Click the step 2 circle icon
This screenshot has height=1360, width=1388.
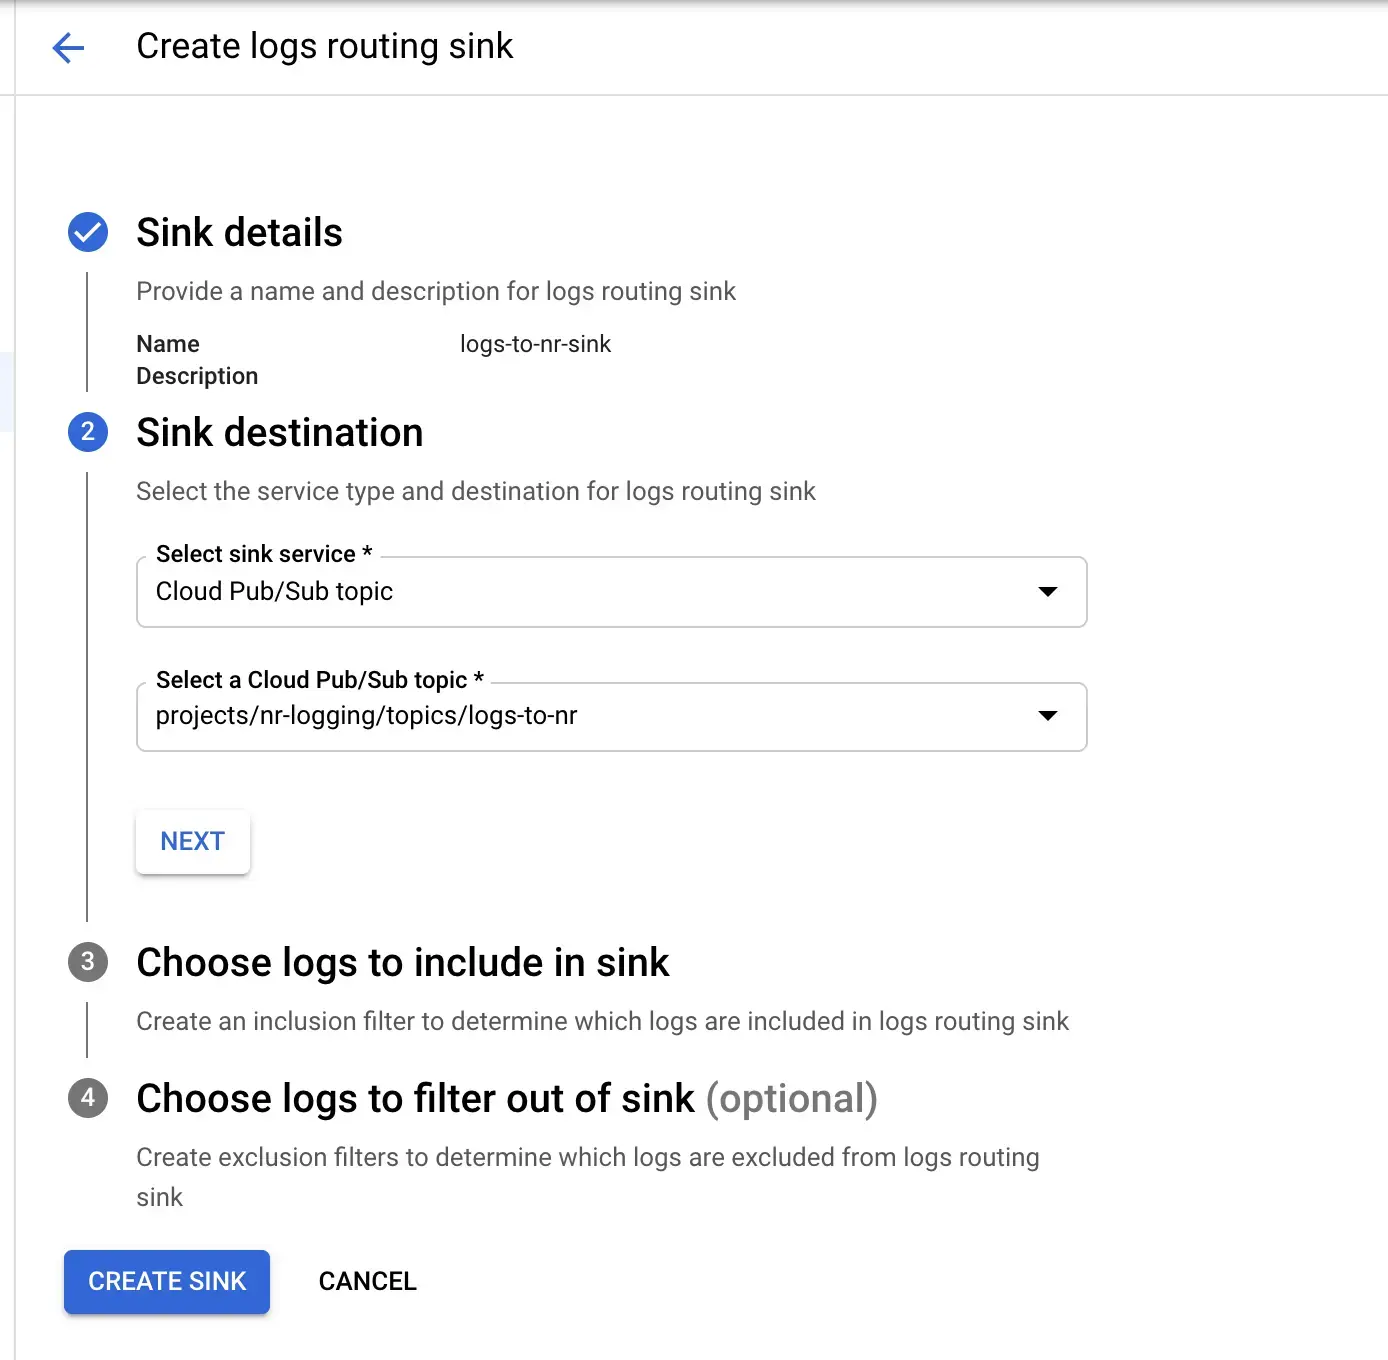point(88,432)
